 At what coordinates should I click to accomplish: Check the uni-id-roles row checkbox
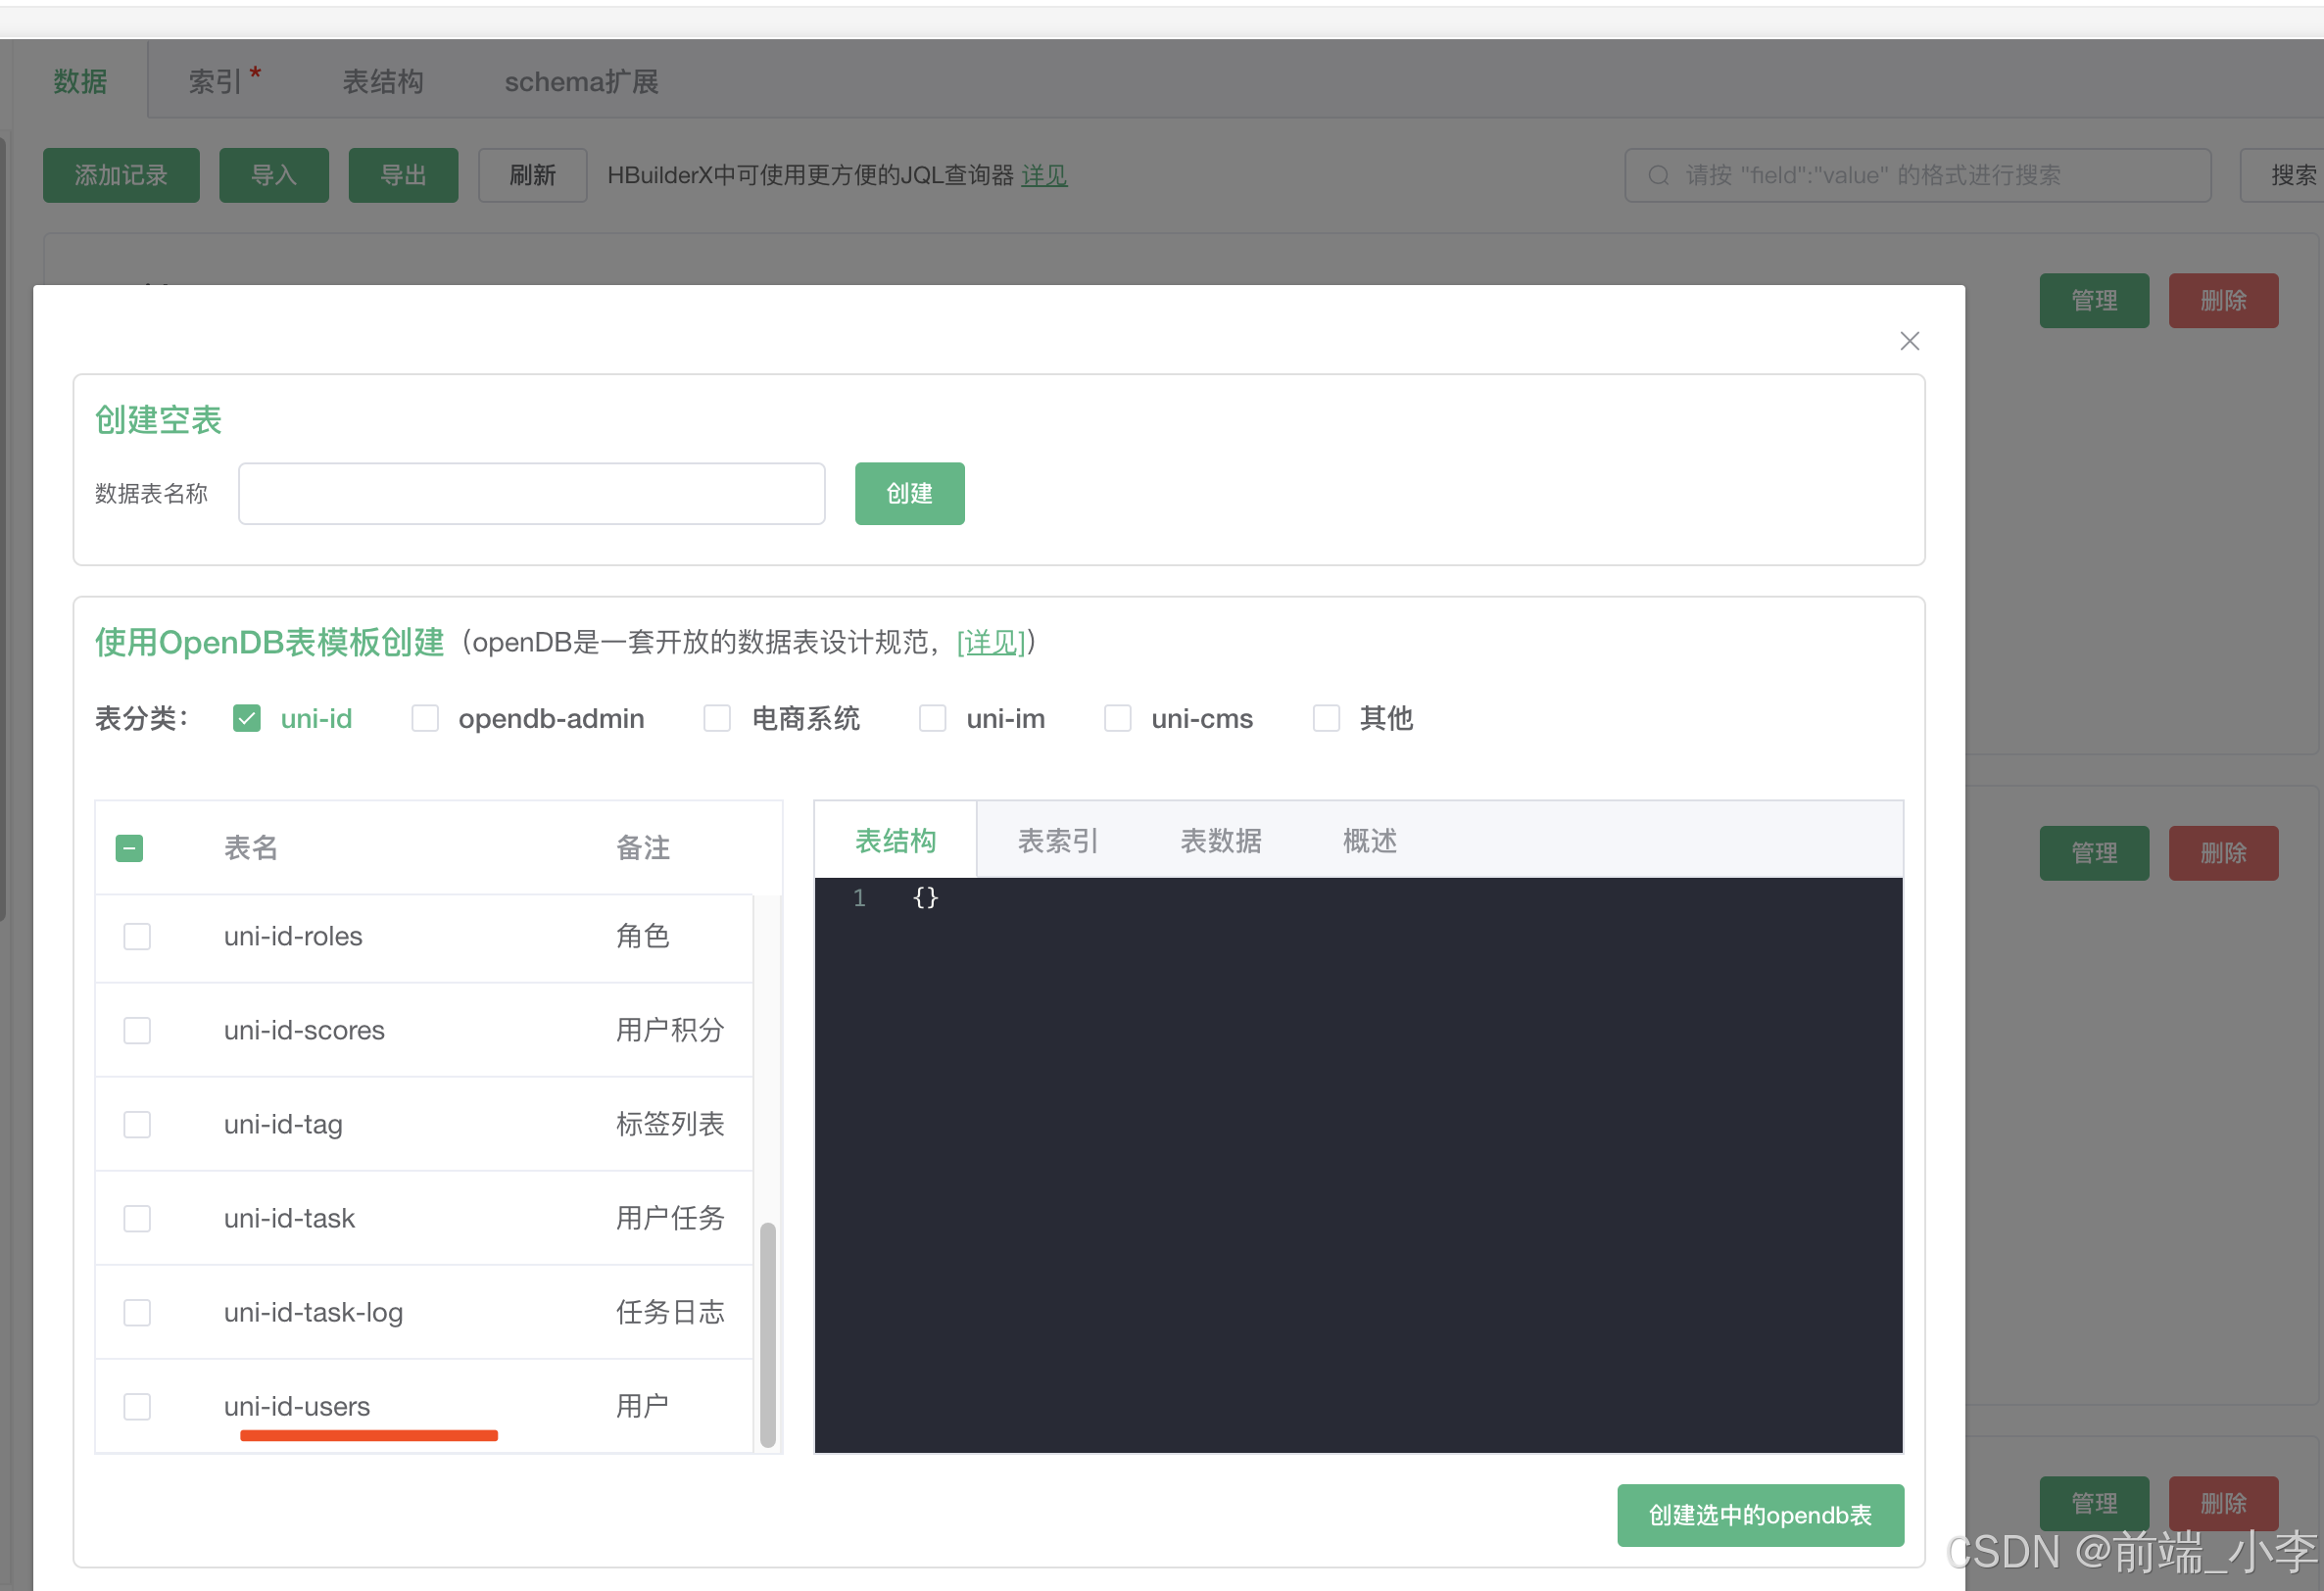[137, 936]
